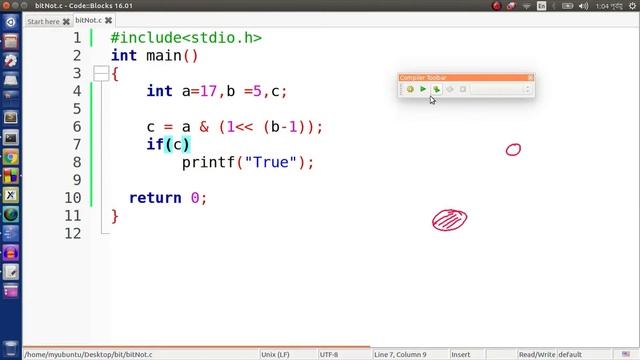Viewport: 640px width, 360px height.
Task: Click the 'Unix (LF)' status bar entry
Action: (x=275, y=354)
